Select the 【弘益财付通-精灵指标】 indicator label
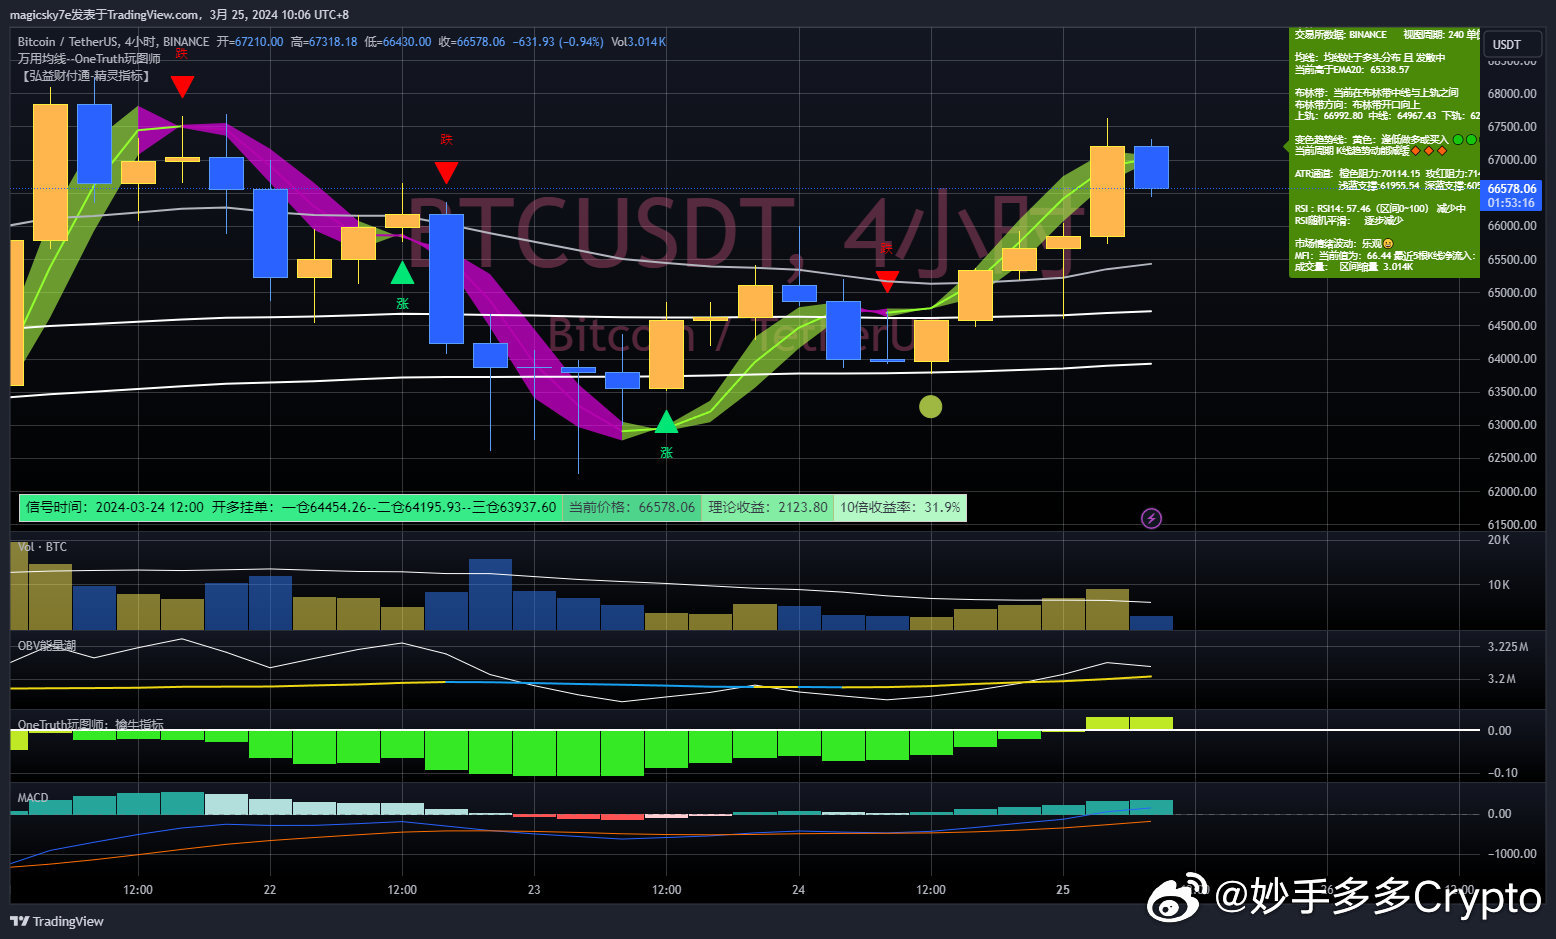The image size is (1556, 939). 86,75
